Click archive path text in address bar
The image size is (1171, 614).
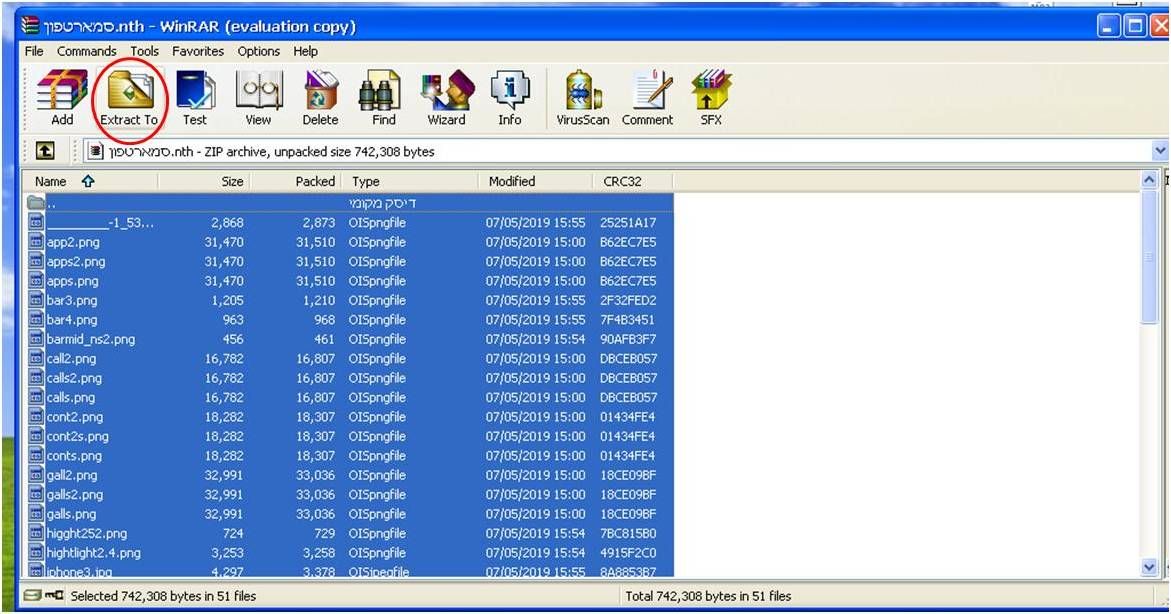pos(272,152)
